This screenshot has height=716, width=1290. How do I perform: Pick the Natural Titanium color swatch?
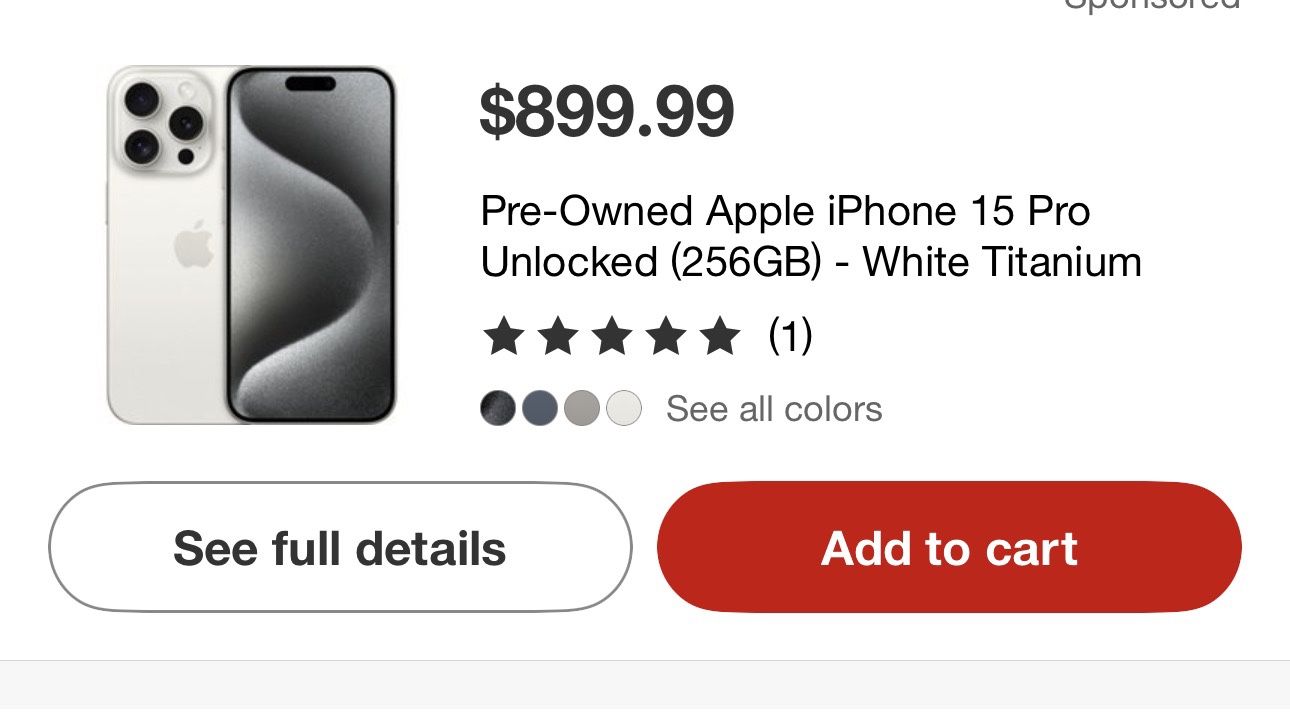[x=582, y=409]
